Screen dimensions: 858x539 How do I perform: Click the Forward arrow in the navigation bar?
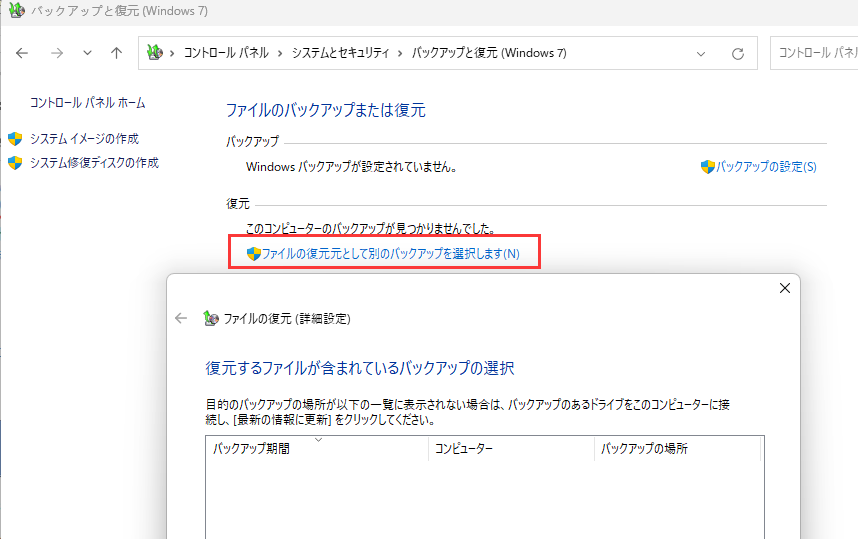pyautogui.click(x=57, y=53)
